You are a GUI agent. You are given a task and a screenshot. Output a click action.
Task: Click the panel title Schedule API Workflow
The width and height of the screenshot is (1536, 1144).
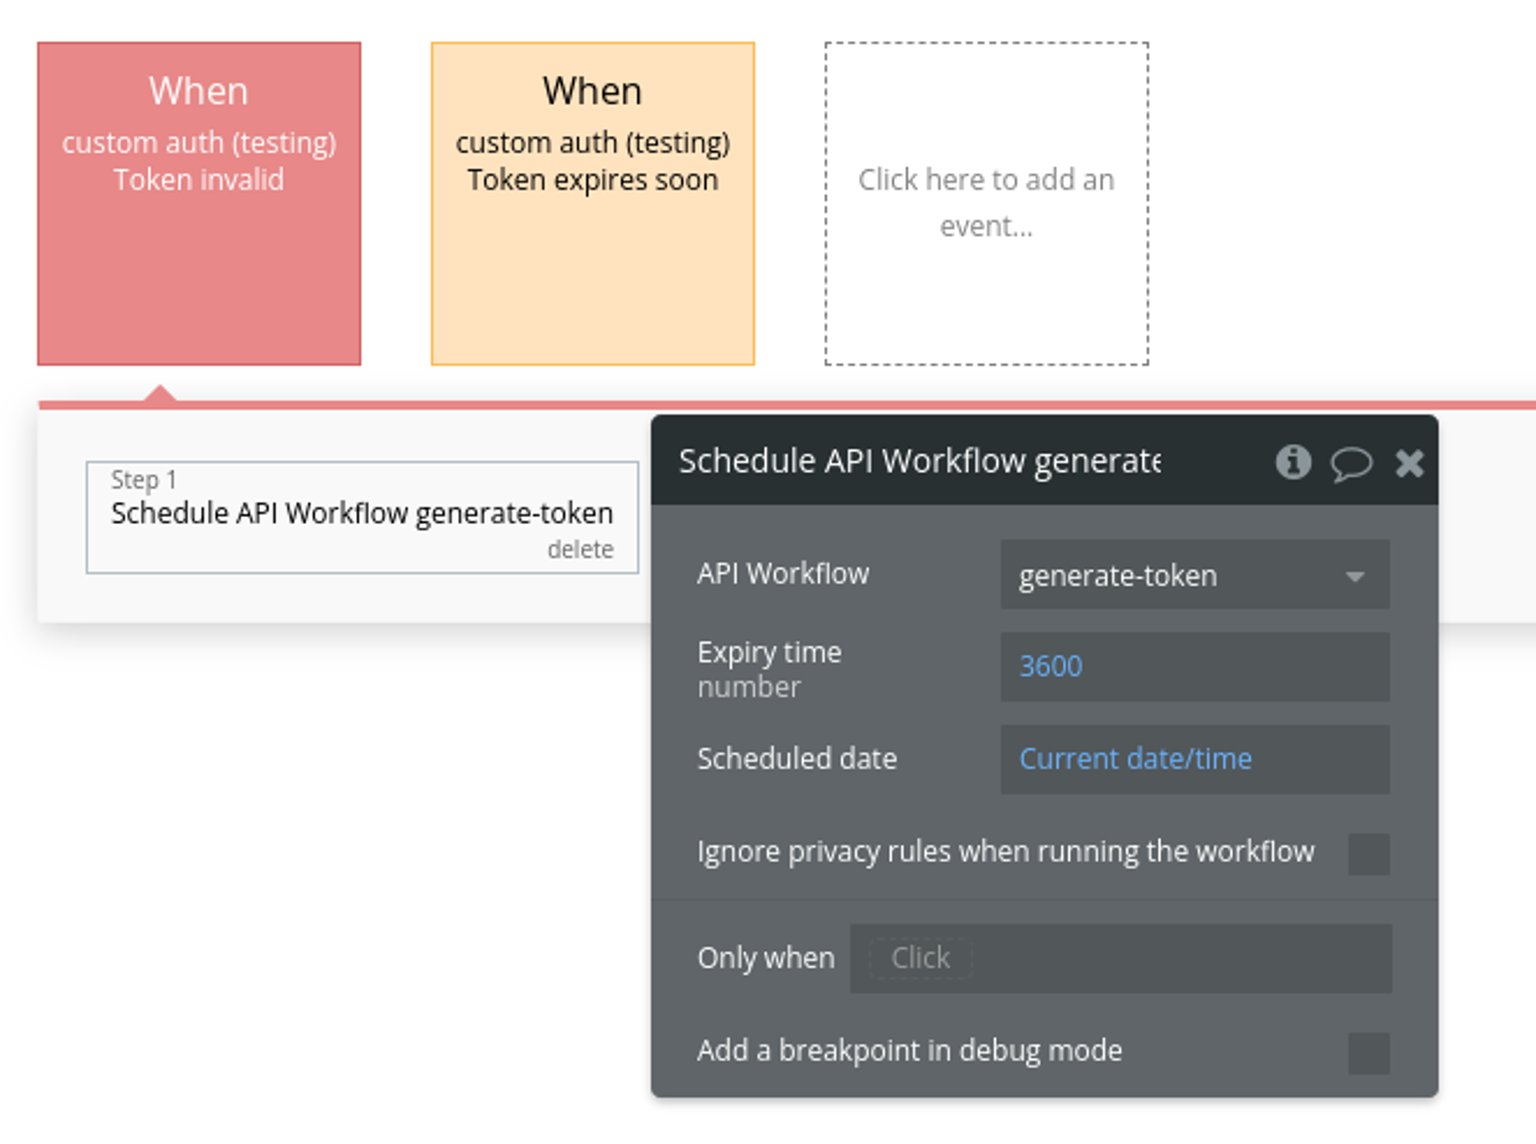[918, 462]
